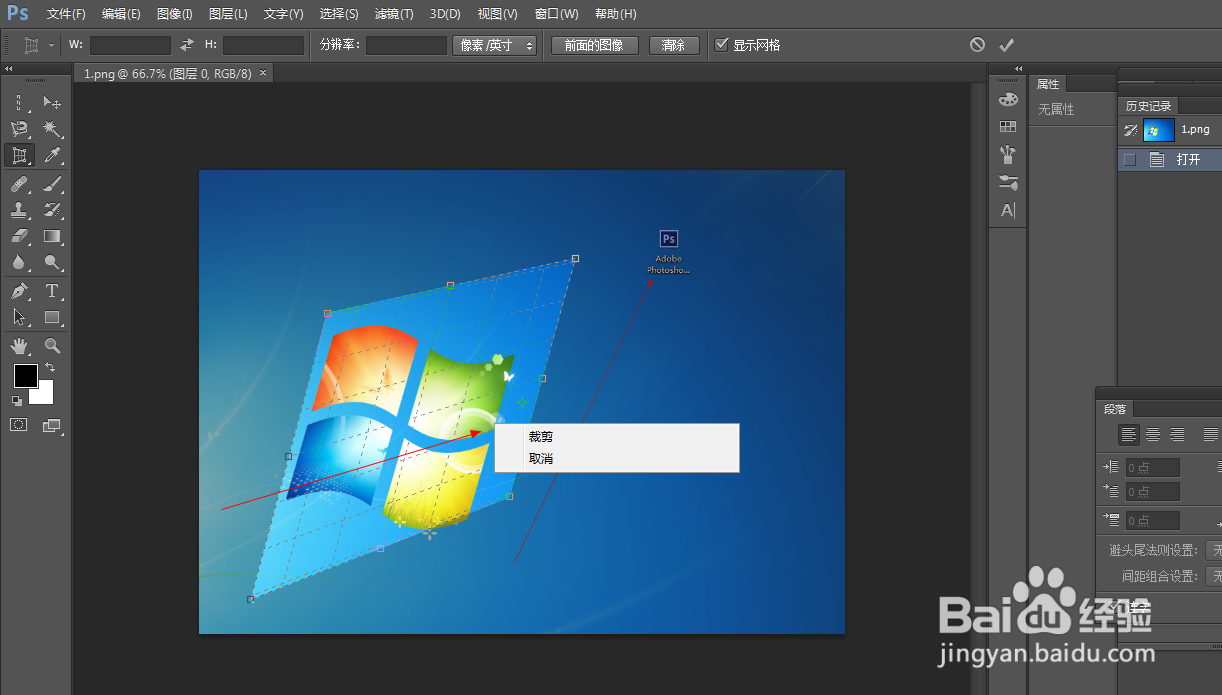Viewport: 1222px width, 695px height.
Task: Select the Clone Stamp tool
Action: click(x=19, y=210)
